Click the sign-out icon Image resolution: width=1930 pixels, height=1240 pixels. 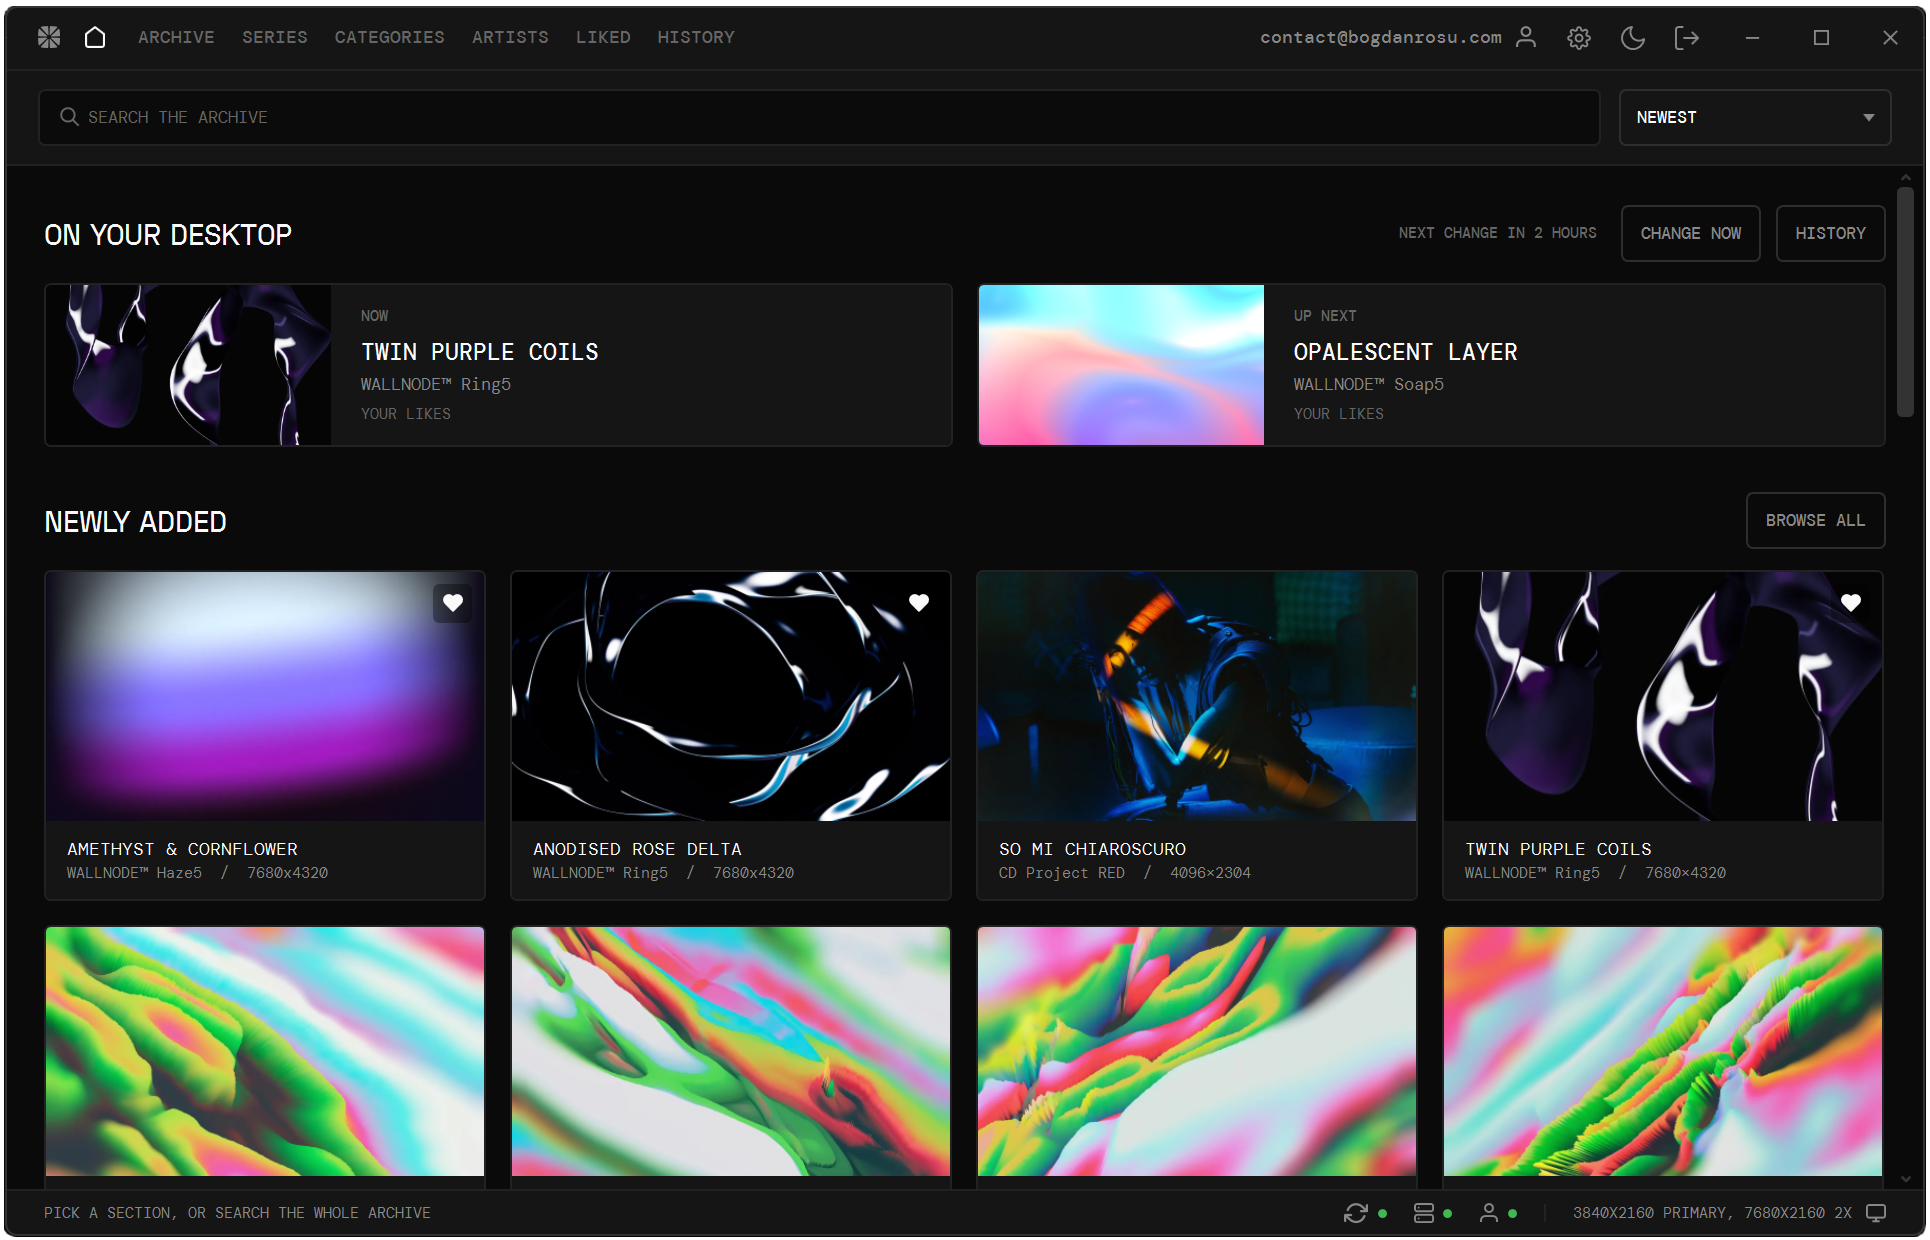pyautogui.click(x=1687, y=38)
